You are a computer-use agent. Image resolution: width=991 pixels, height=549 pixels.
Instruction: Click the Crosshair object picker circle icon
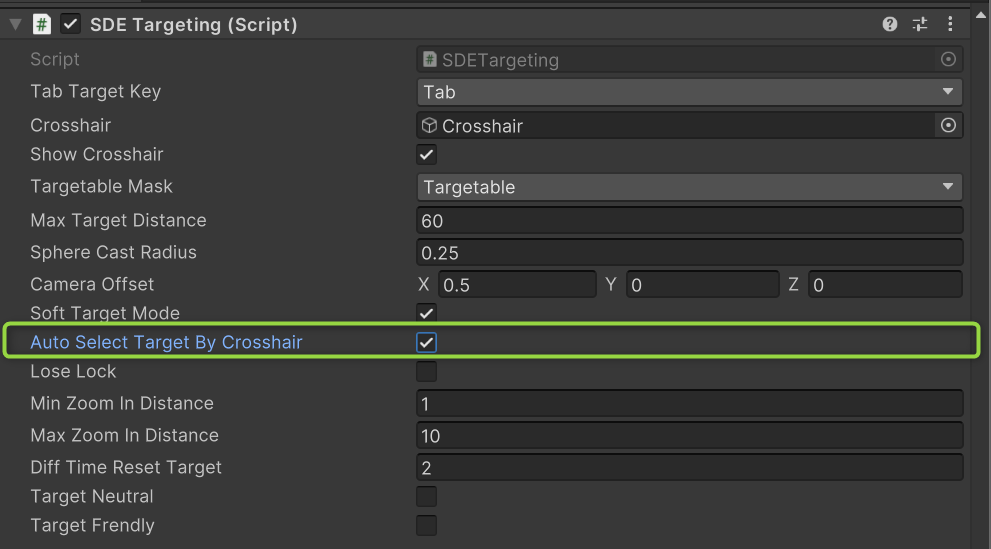(948, 126)
